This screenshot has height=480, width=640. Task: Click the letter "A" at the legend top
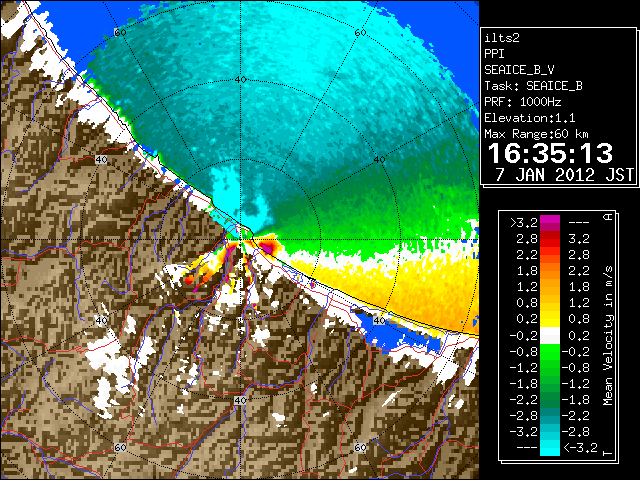(608, 217)
